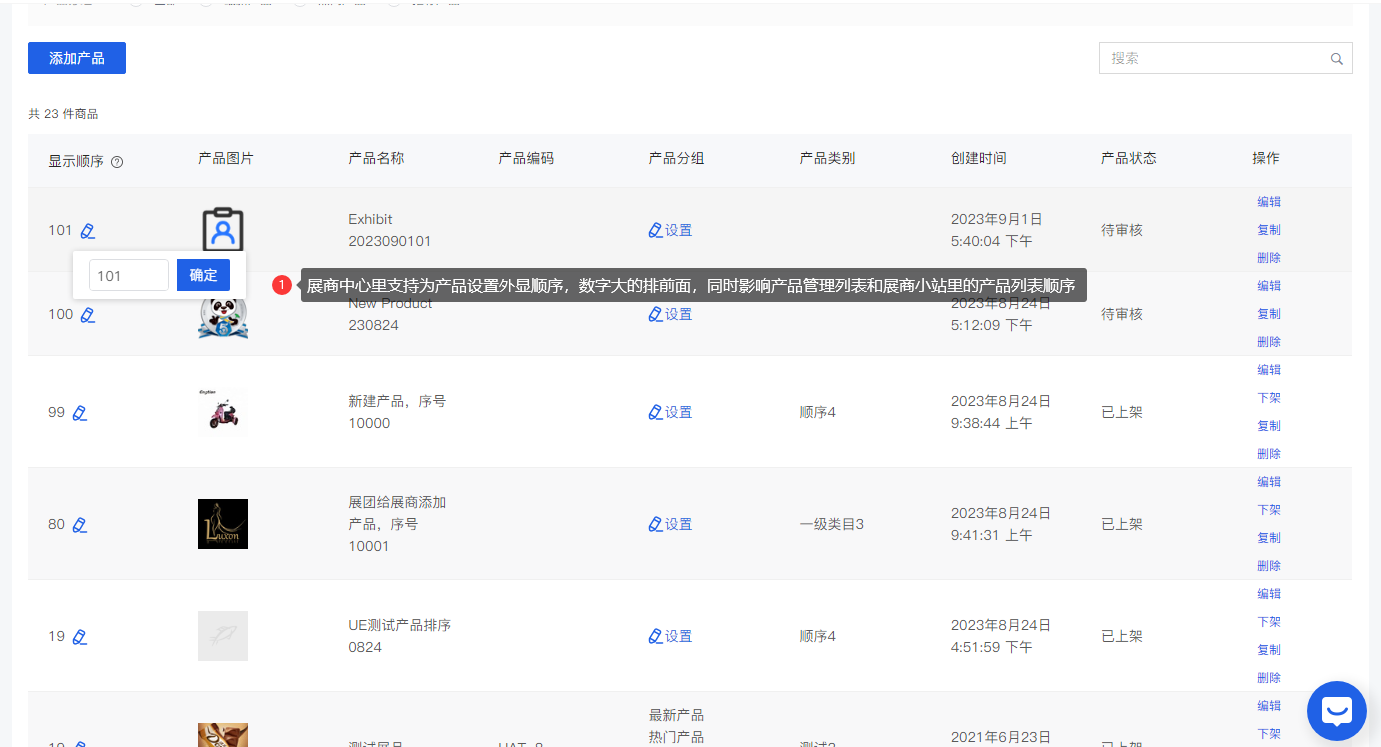Click the 产品分组 column header

(x=676, y=158)
